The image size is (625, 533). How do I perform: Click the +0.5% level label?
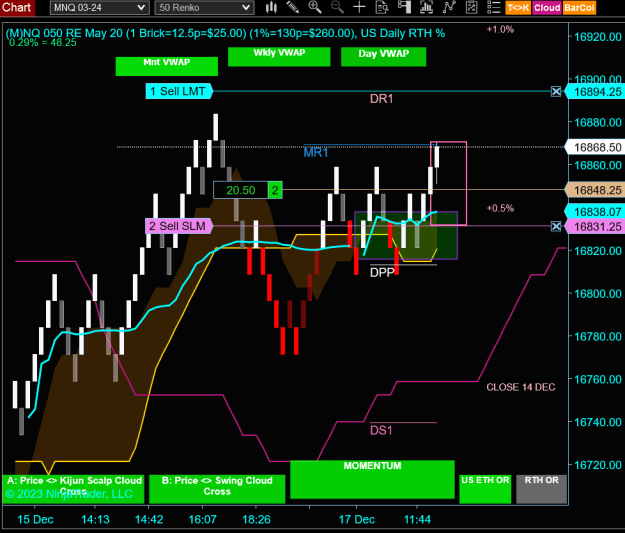500,208
